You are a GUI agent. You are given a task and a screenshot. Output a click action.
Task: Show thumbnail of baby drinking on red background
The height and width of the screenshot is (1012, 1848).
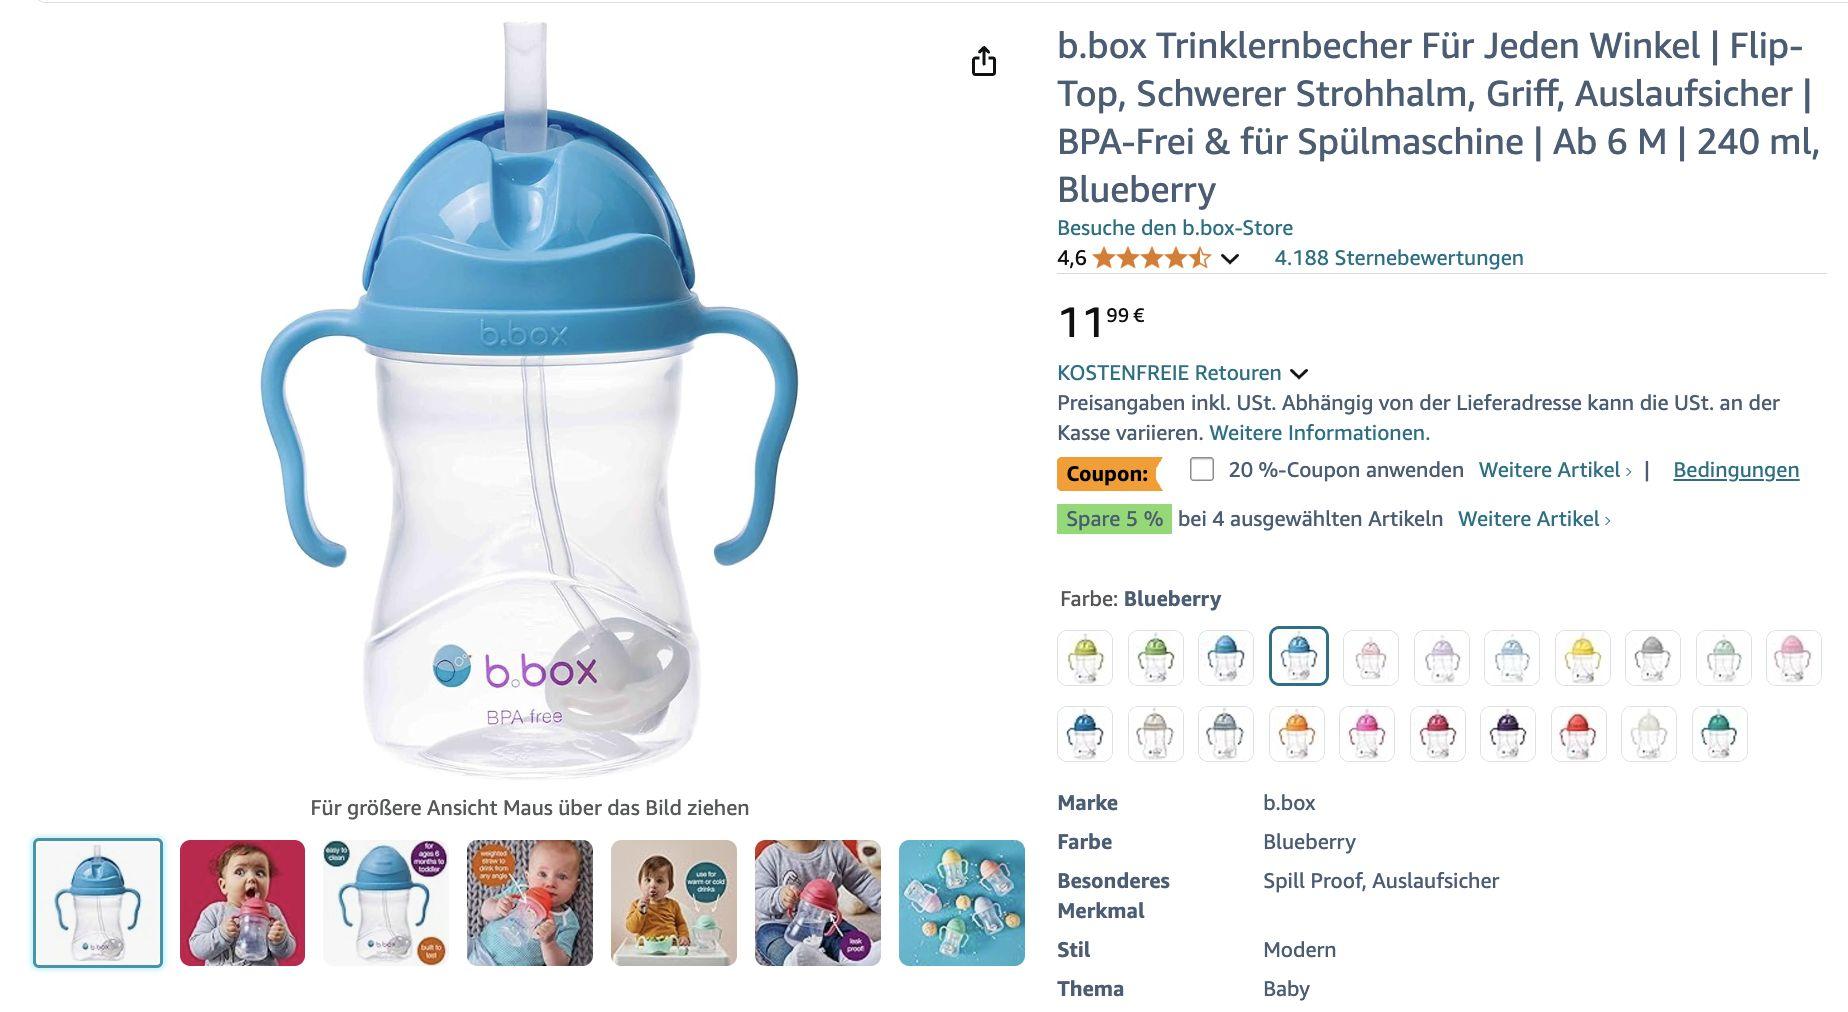click(x=242, y=903)
